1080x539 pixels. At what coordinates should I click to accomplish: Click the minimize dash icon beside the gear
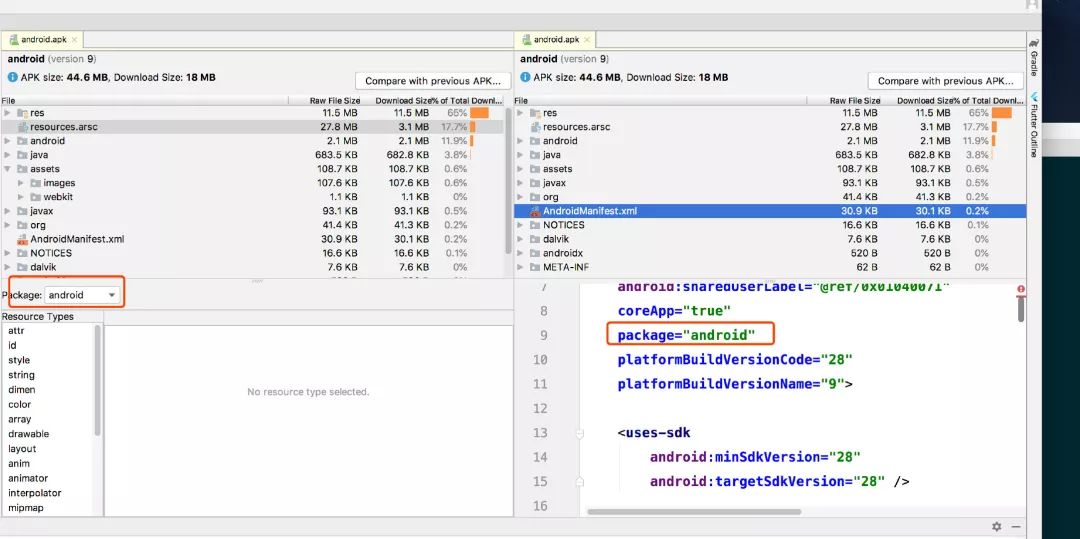(1016, 526)
